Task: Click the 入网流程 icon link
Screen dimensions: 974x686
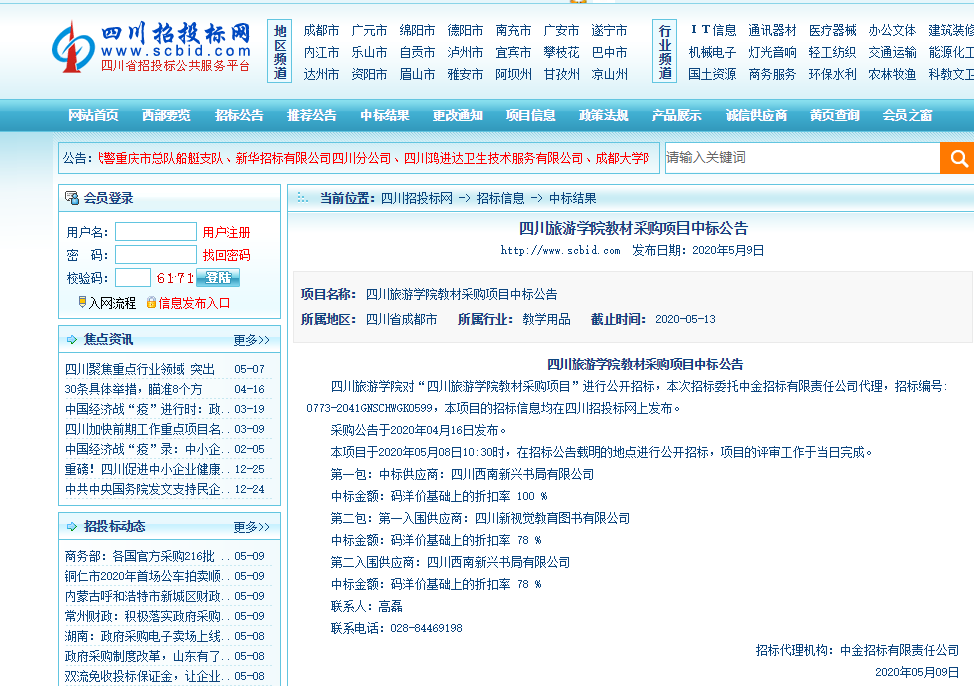Action: (107, 303)
